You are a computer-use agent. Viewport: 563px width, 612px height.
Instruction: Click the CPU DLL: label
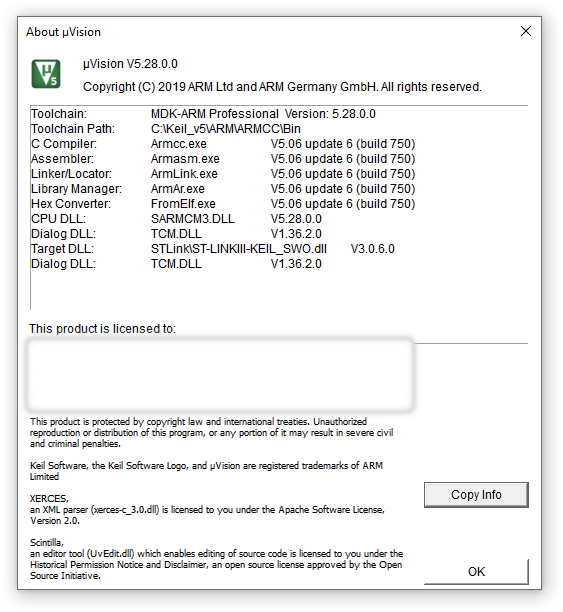coord(59,219)
